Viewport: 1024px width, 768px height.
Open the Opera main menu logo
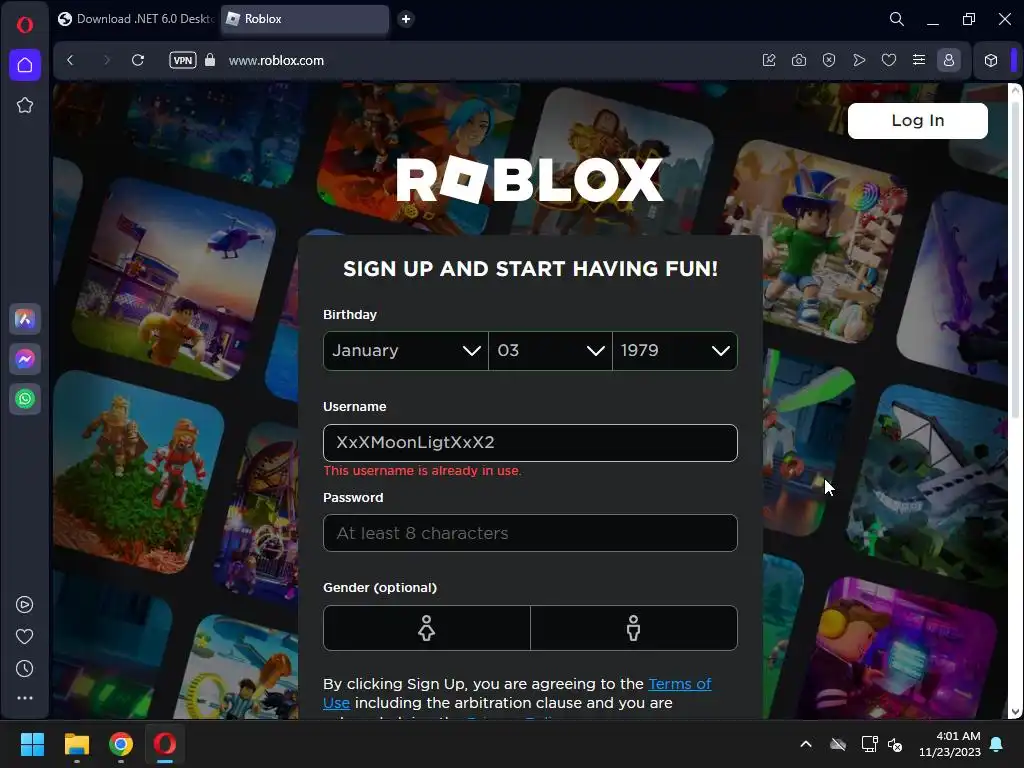point(25,25)
